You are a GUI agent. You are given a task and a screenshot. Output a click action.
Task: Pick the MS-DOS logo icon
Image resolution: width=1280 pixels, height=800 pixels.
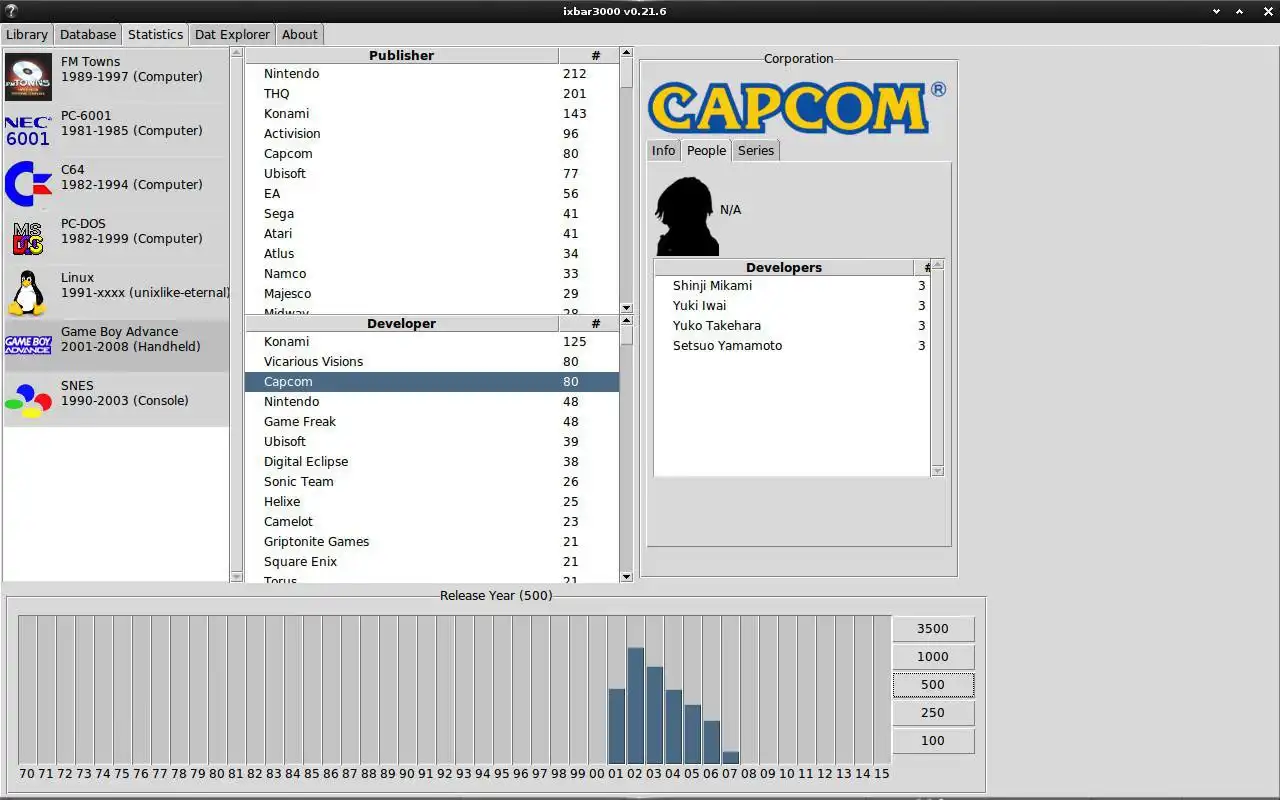28,239
